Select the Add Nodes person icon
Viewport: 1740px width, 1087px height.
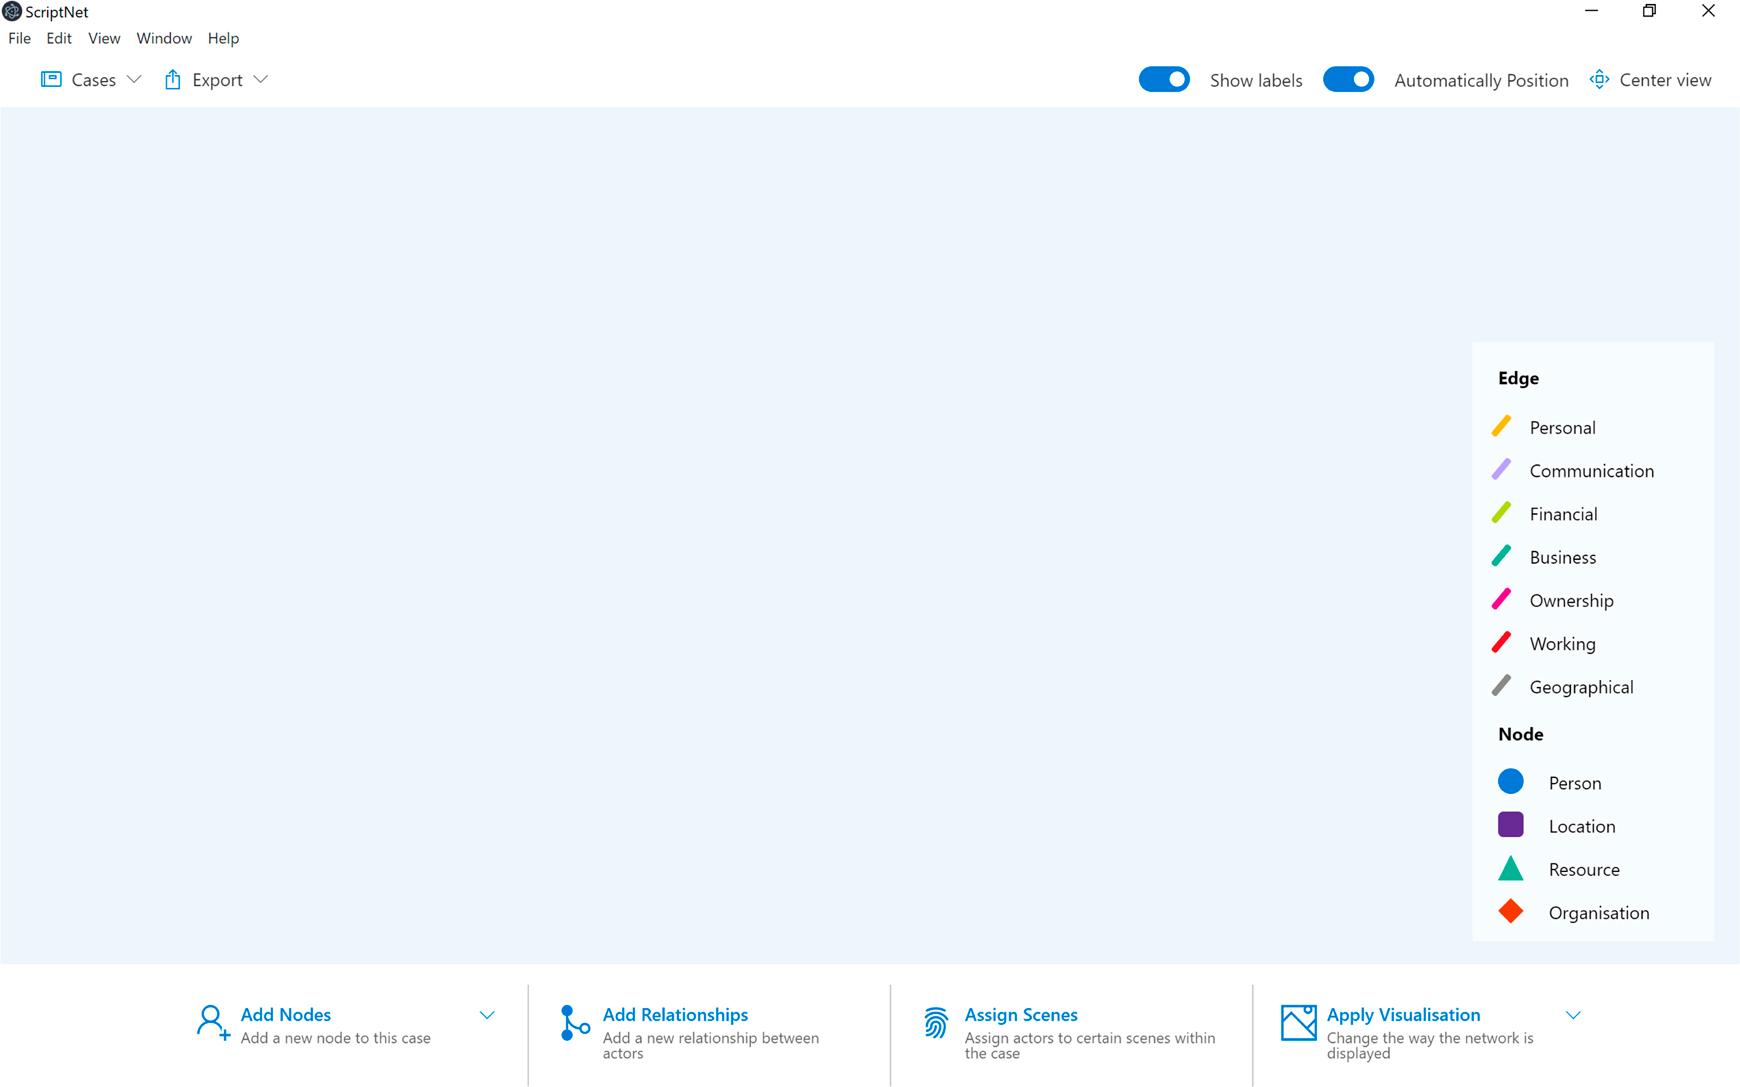(x=211, y=1022)
